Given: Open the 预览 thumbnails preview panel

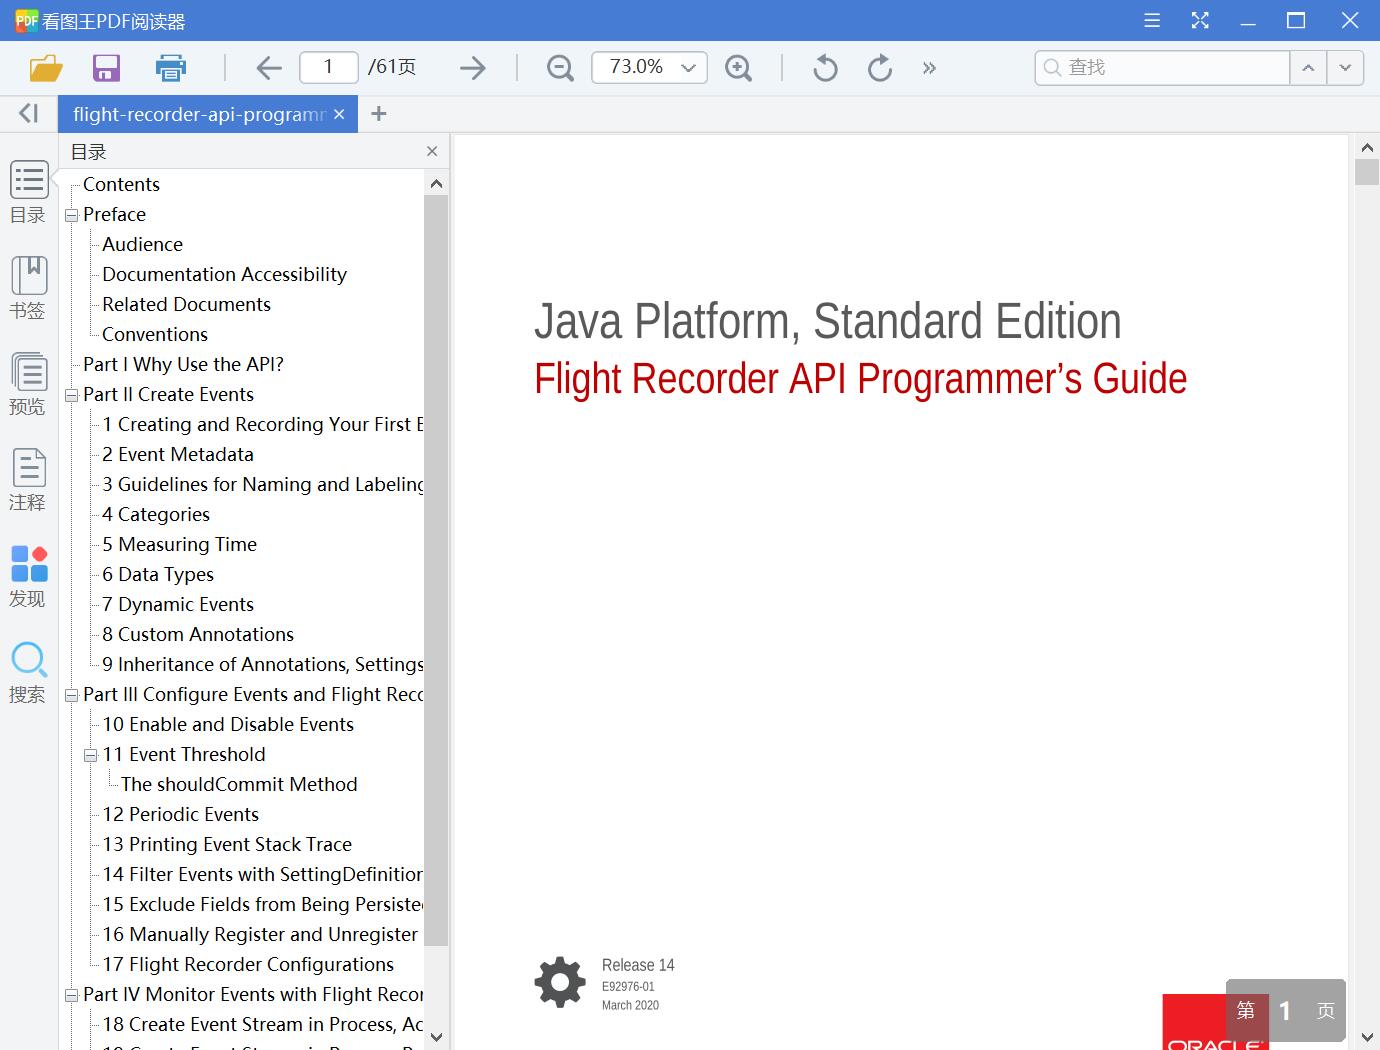Looking at the screenshot, I should coord(28,384).
